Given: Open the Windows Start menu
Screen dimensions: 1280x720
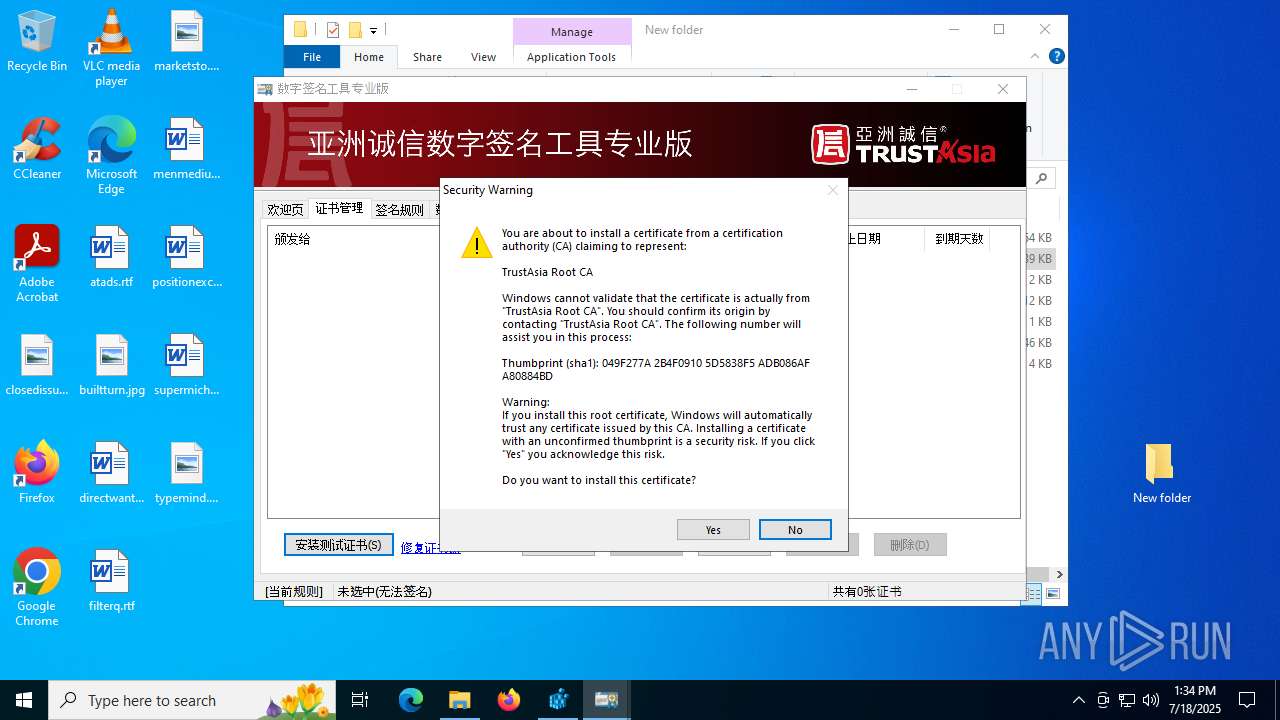Looking at the screenshot, I should (24, 700).
